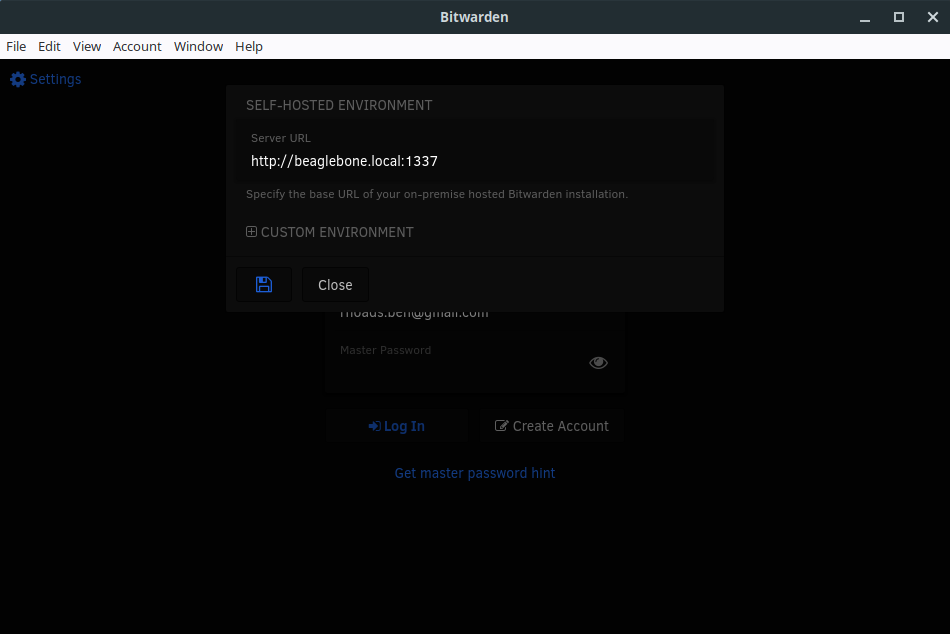Open the Account menu

(137, 47)
